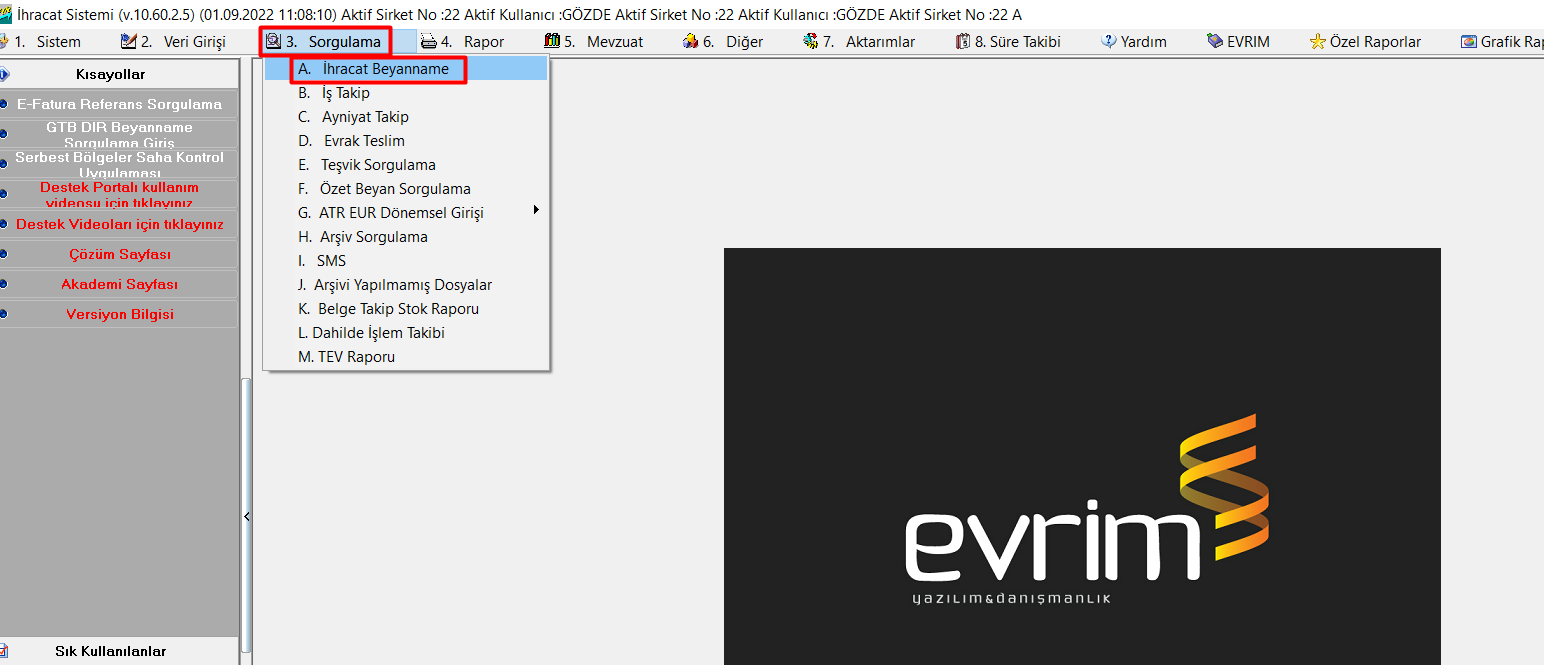Open the 5. Mevzuat menu
Screen dimensions: 1544x665
tap(594, 42)
